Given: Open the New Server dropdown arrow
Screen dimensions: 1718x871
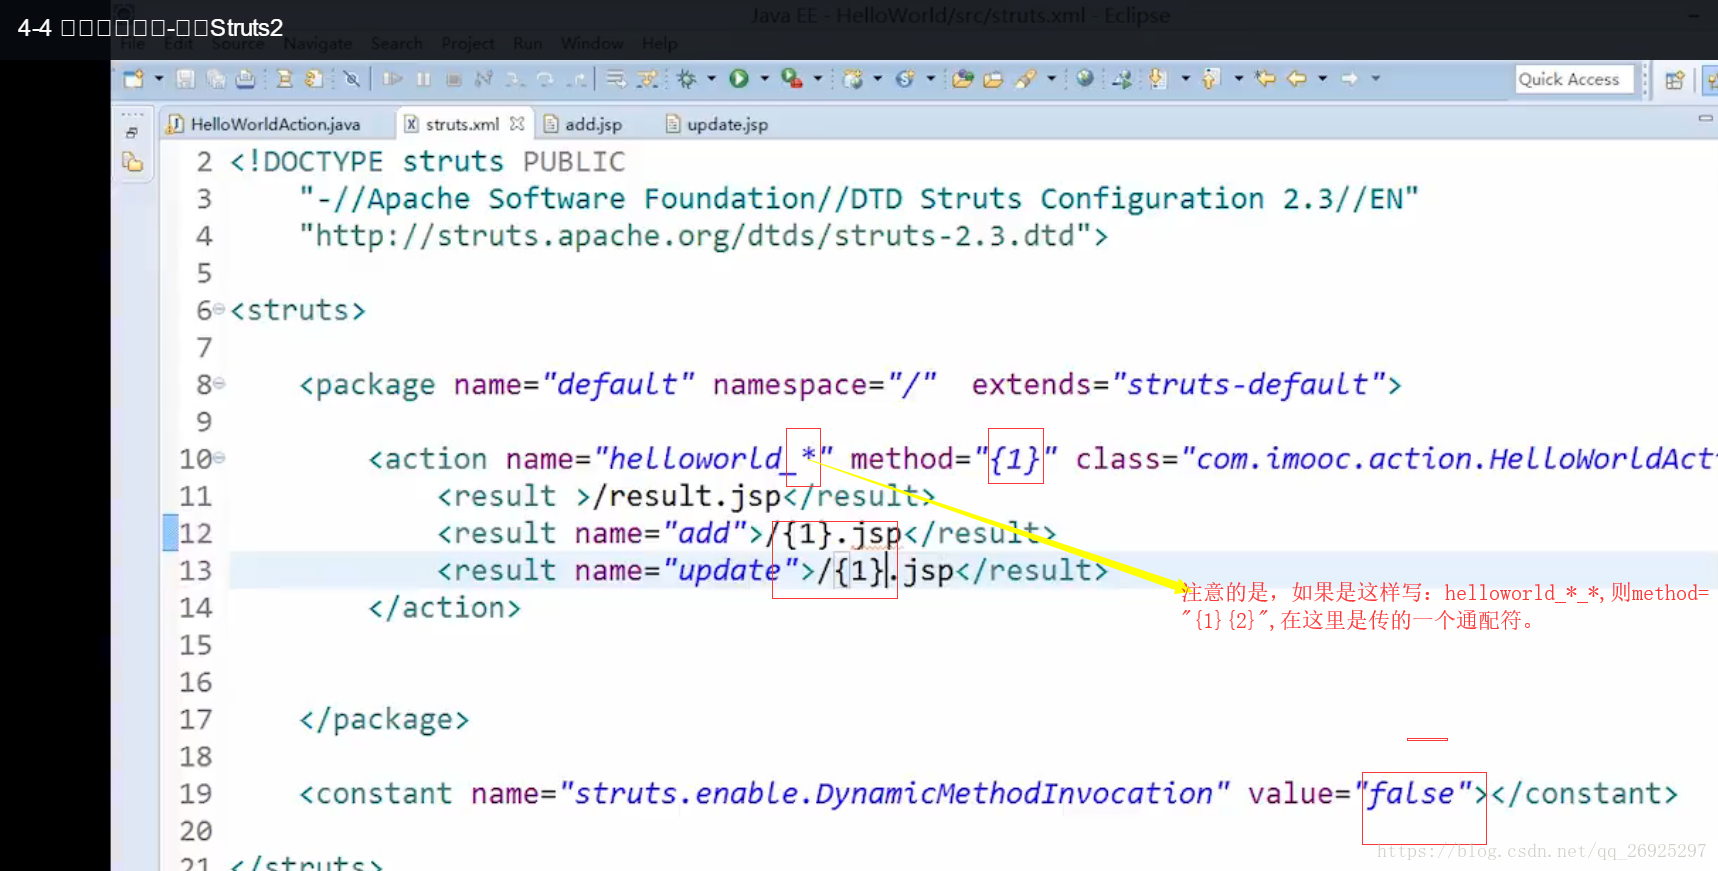Looking at the screenshot, I should click(878, 78).
